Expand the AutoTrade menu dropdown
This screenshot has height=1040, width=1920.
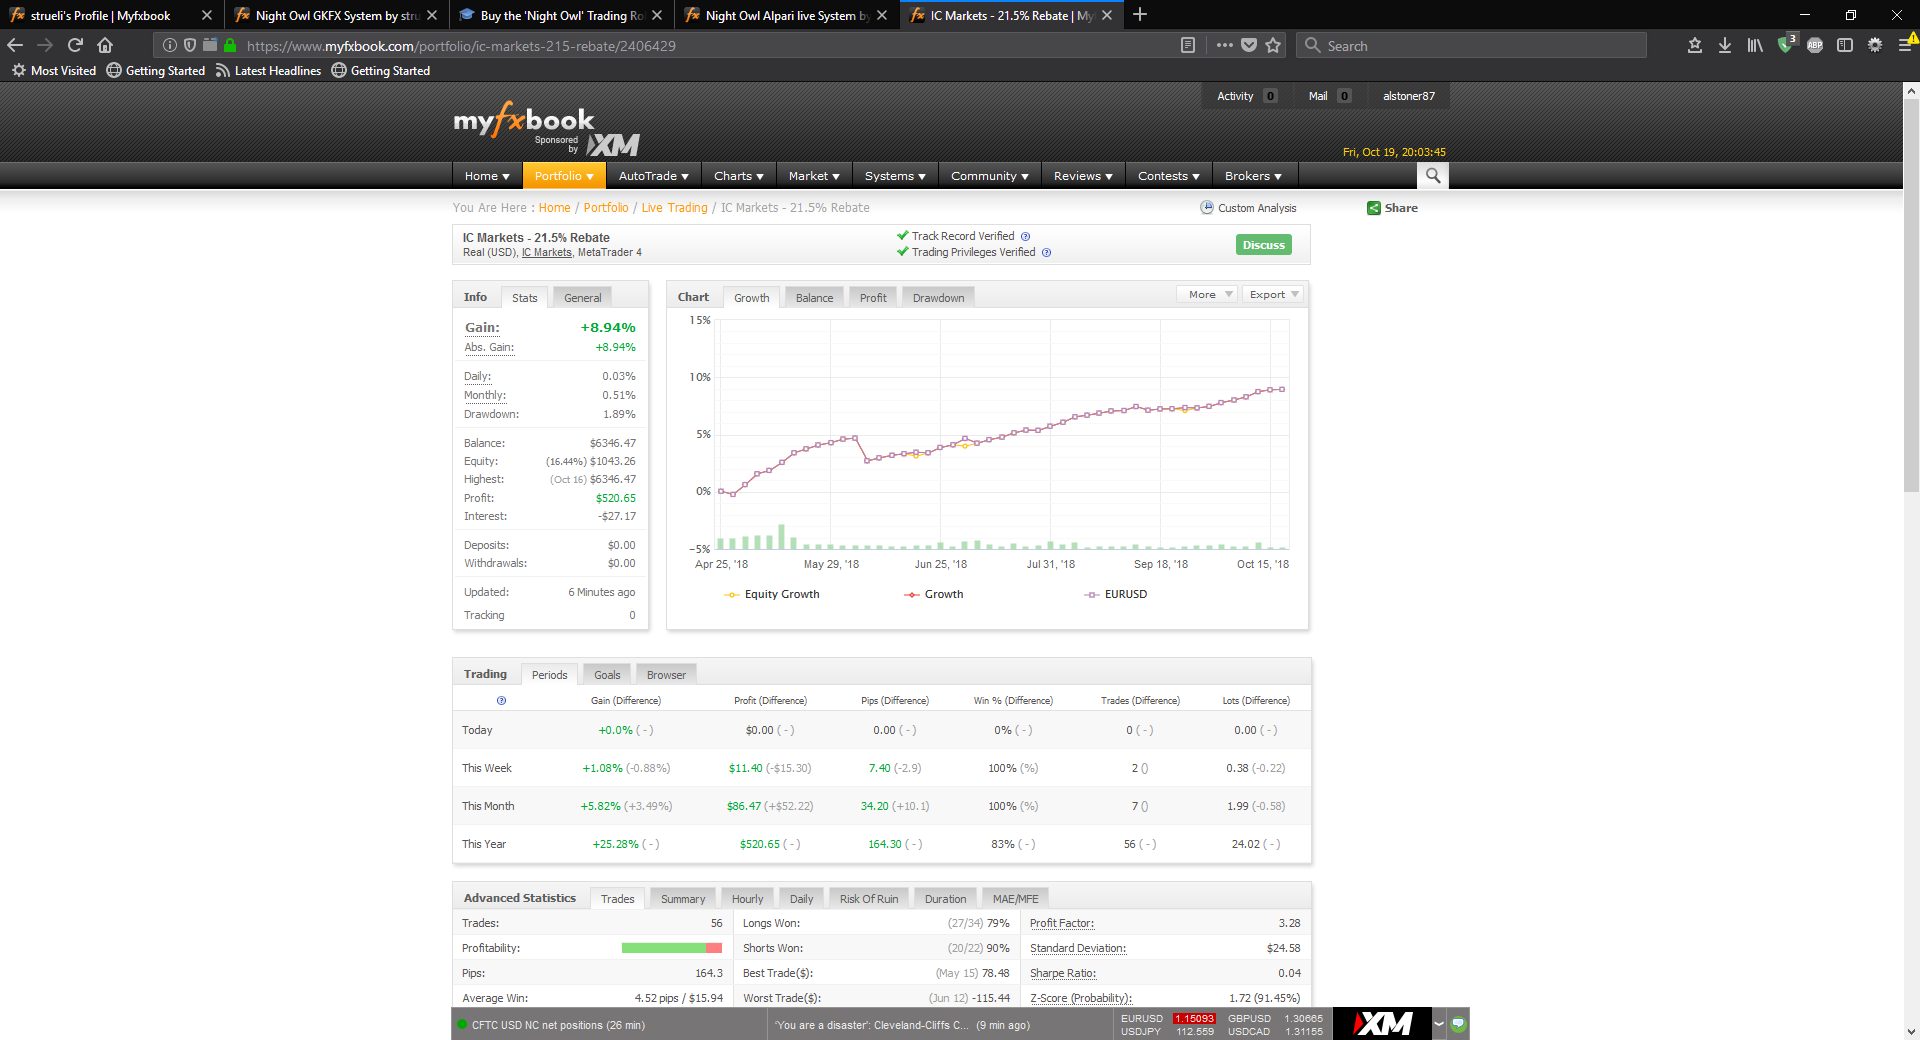point(654,176)
